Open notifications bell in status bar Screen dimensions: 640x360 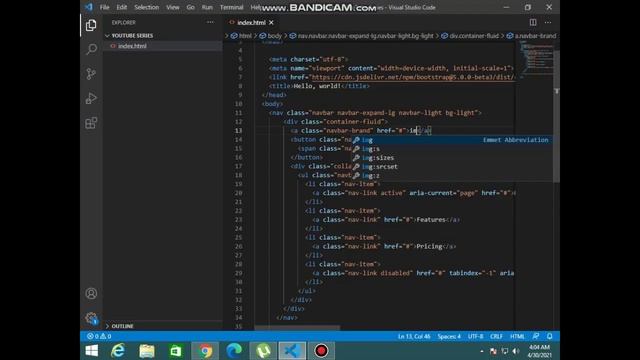[x=549, y=336]
